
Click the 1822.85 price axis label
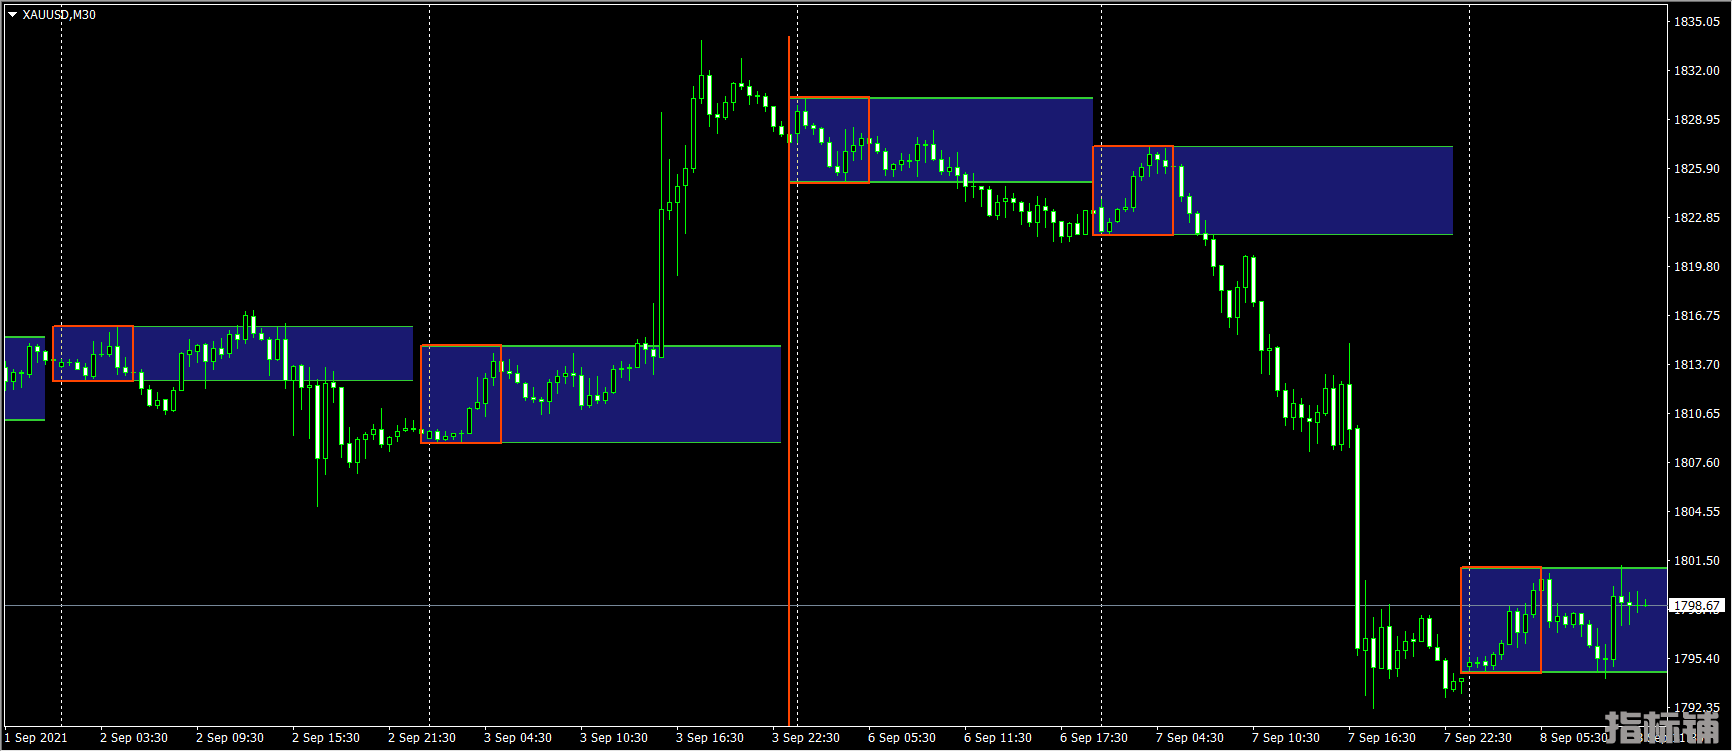(x=1696, y=218)
